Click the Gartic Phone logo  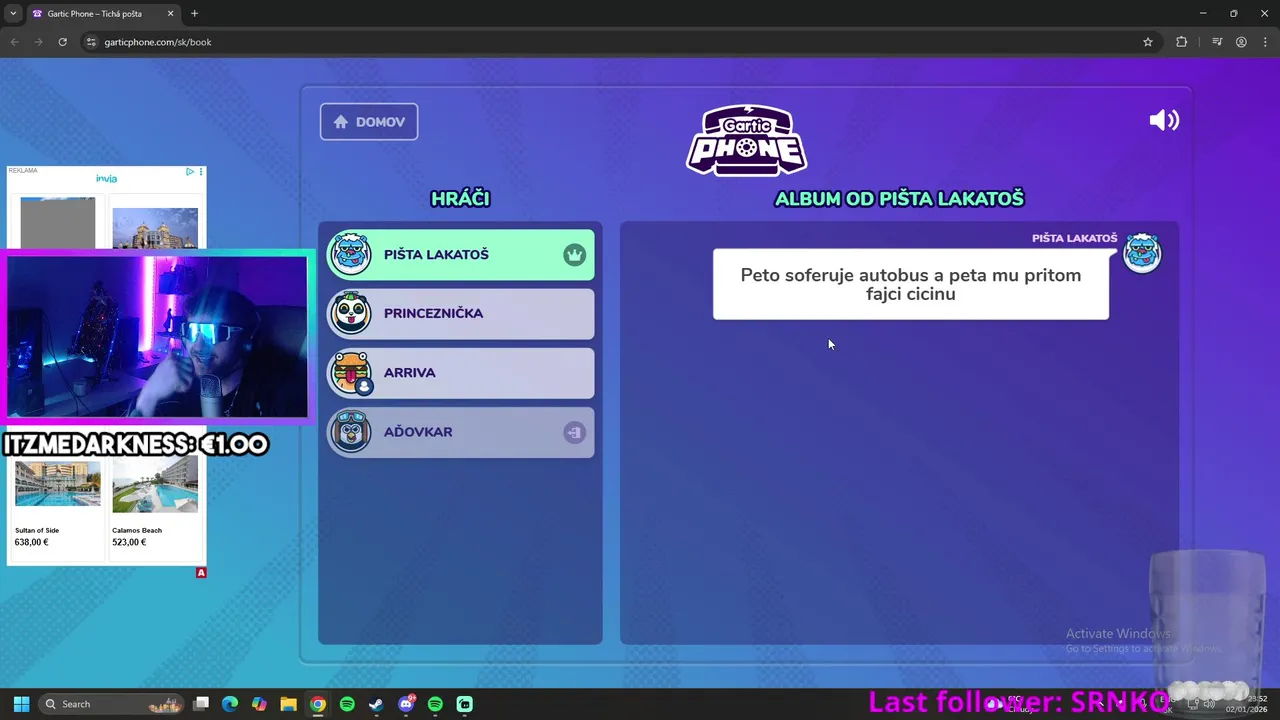tap(747, 140)
